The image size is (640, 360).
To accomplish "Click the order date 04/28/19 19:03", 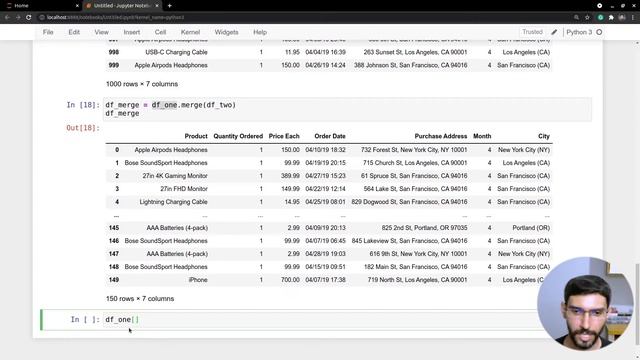I will [x=325, y=254].
